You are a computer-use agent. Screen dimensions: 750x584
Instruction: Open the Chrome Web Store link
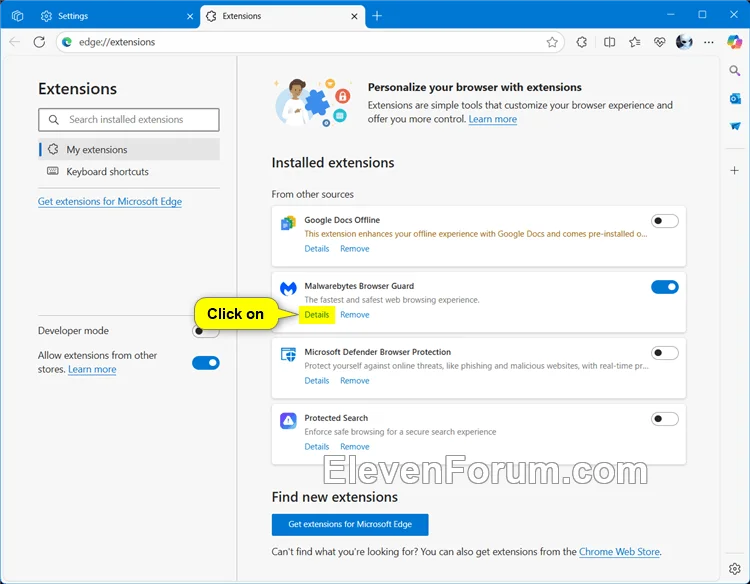pos(619,551)
